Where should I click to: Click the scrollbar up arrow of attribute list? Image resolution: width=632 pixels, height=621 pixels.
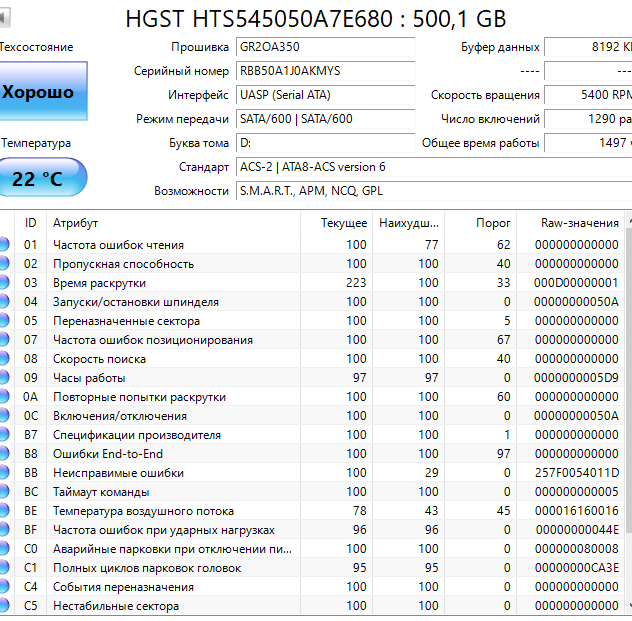(629, 220)
